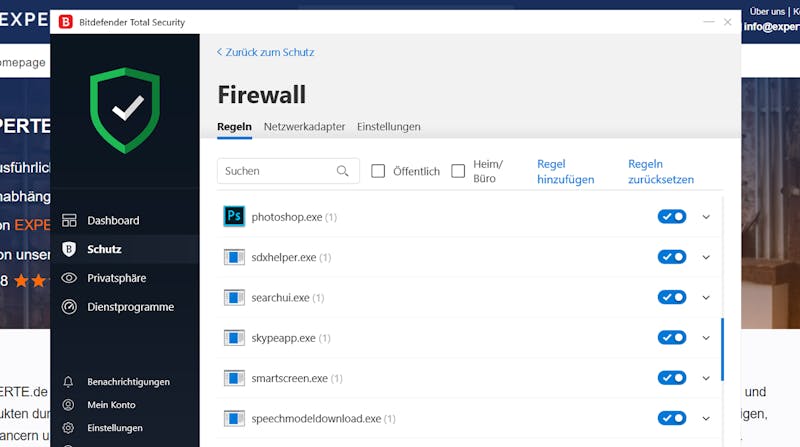Expand the speechmodeldownload.exe rule chevron
This screenshot has height=447, width=800.
click(706, 418)
